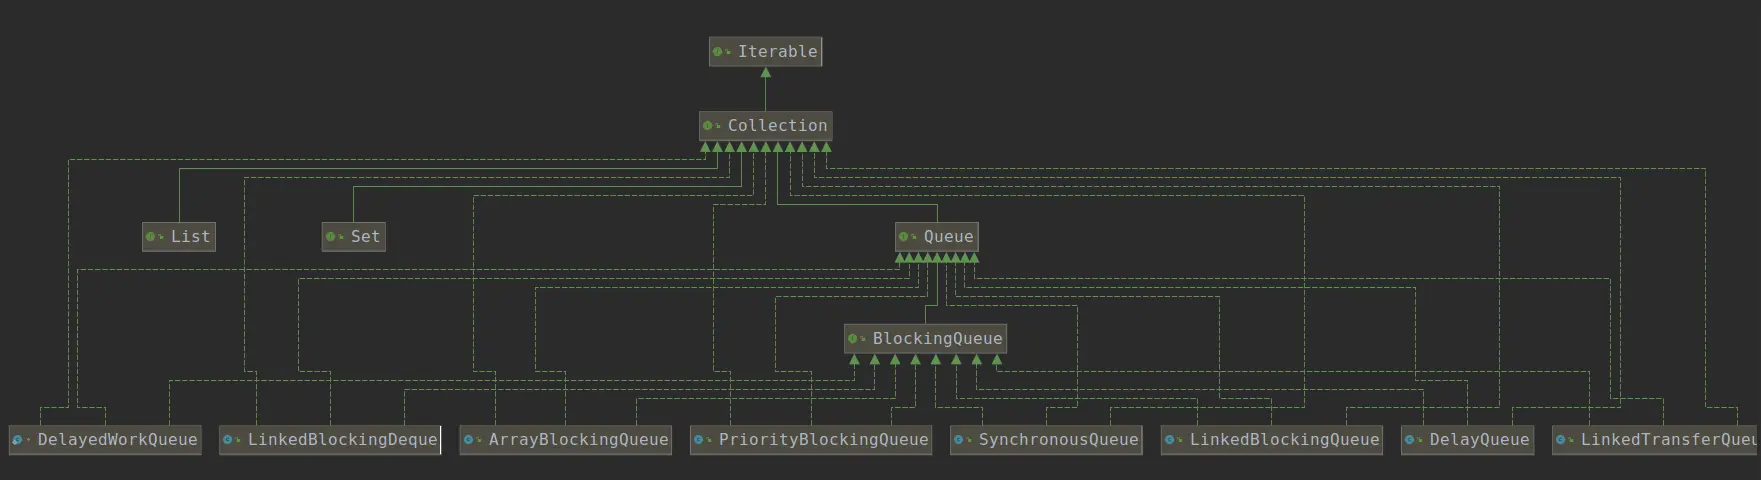Select the DelayedWorkQueue class node

[x=105, y=440]
